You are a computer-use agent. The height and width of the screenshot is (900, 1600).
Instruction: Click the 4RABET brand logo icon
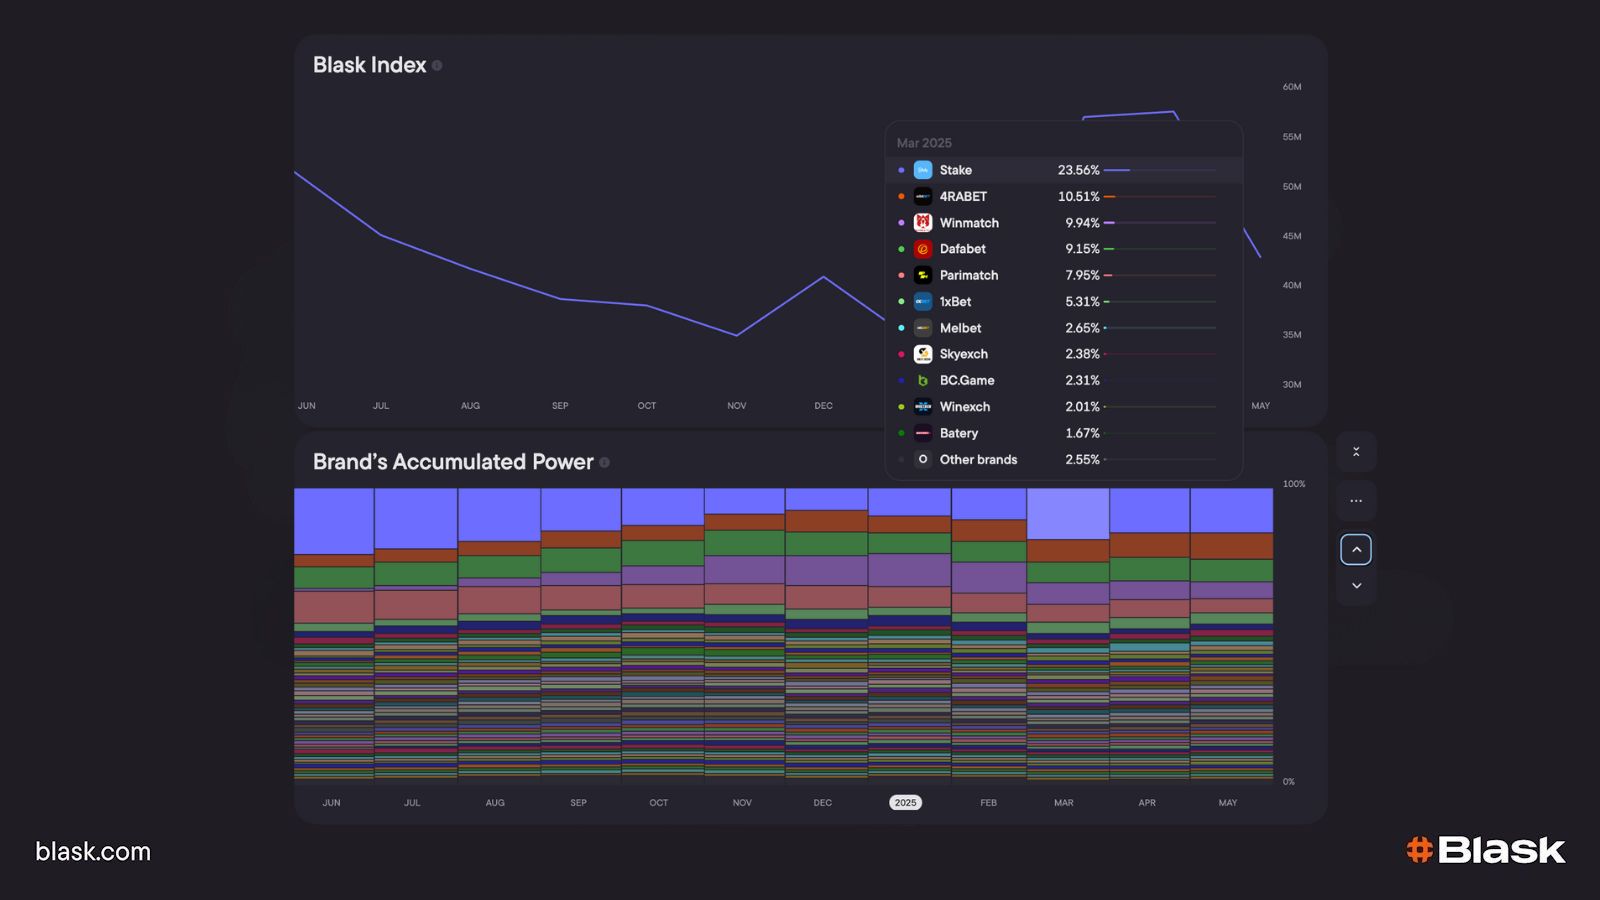[x=923, y=196]
